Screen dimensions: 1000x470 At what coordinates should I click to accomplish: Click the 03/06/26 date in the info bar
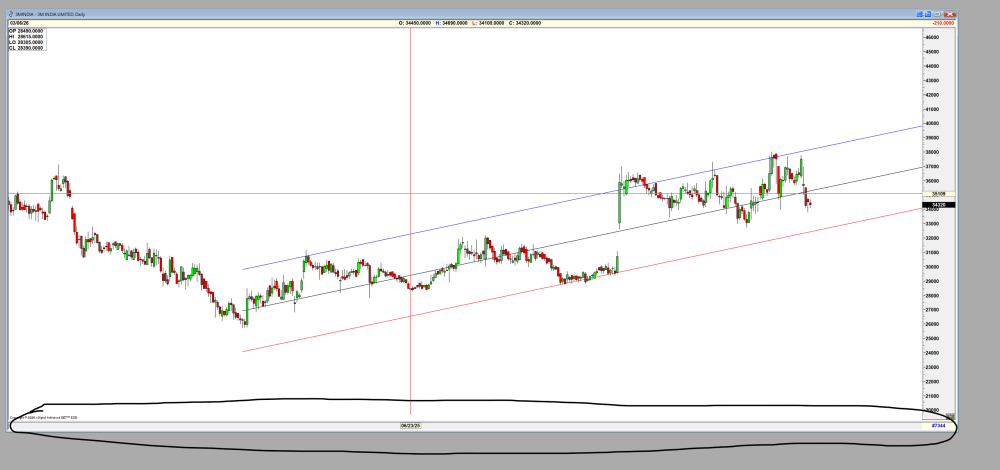[21, 22]
